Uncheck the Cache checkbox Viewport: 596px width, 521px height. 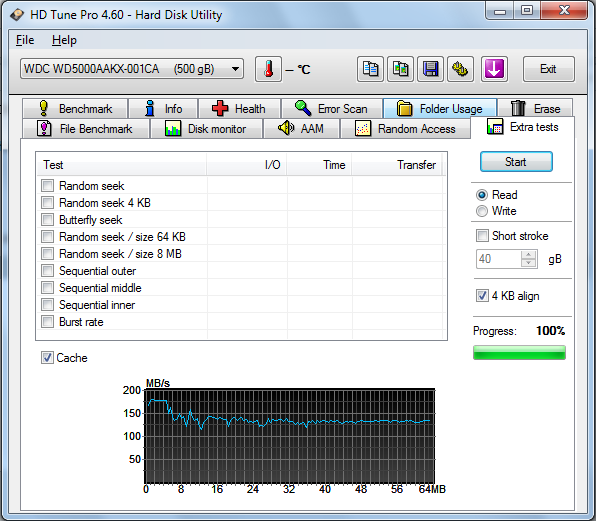[47, 358]
